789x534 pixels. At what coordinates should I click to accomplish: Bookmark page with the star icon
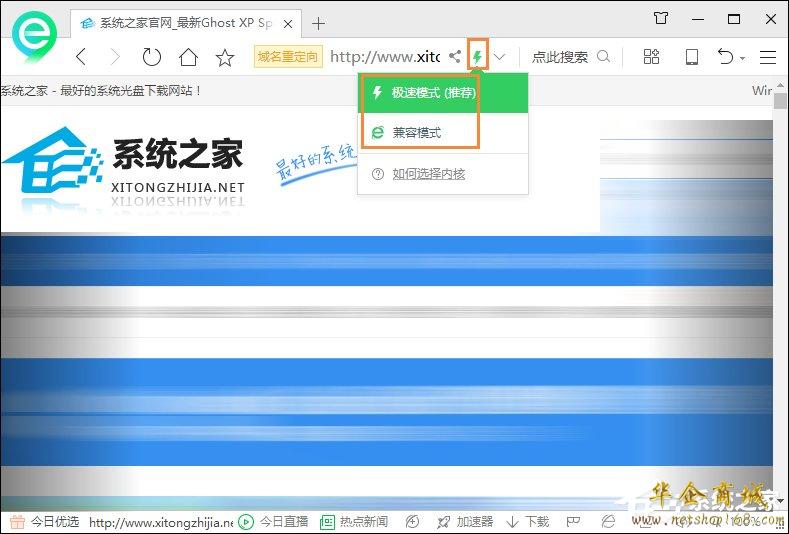tap(225, 57)
